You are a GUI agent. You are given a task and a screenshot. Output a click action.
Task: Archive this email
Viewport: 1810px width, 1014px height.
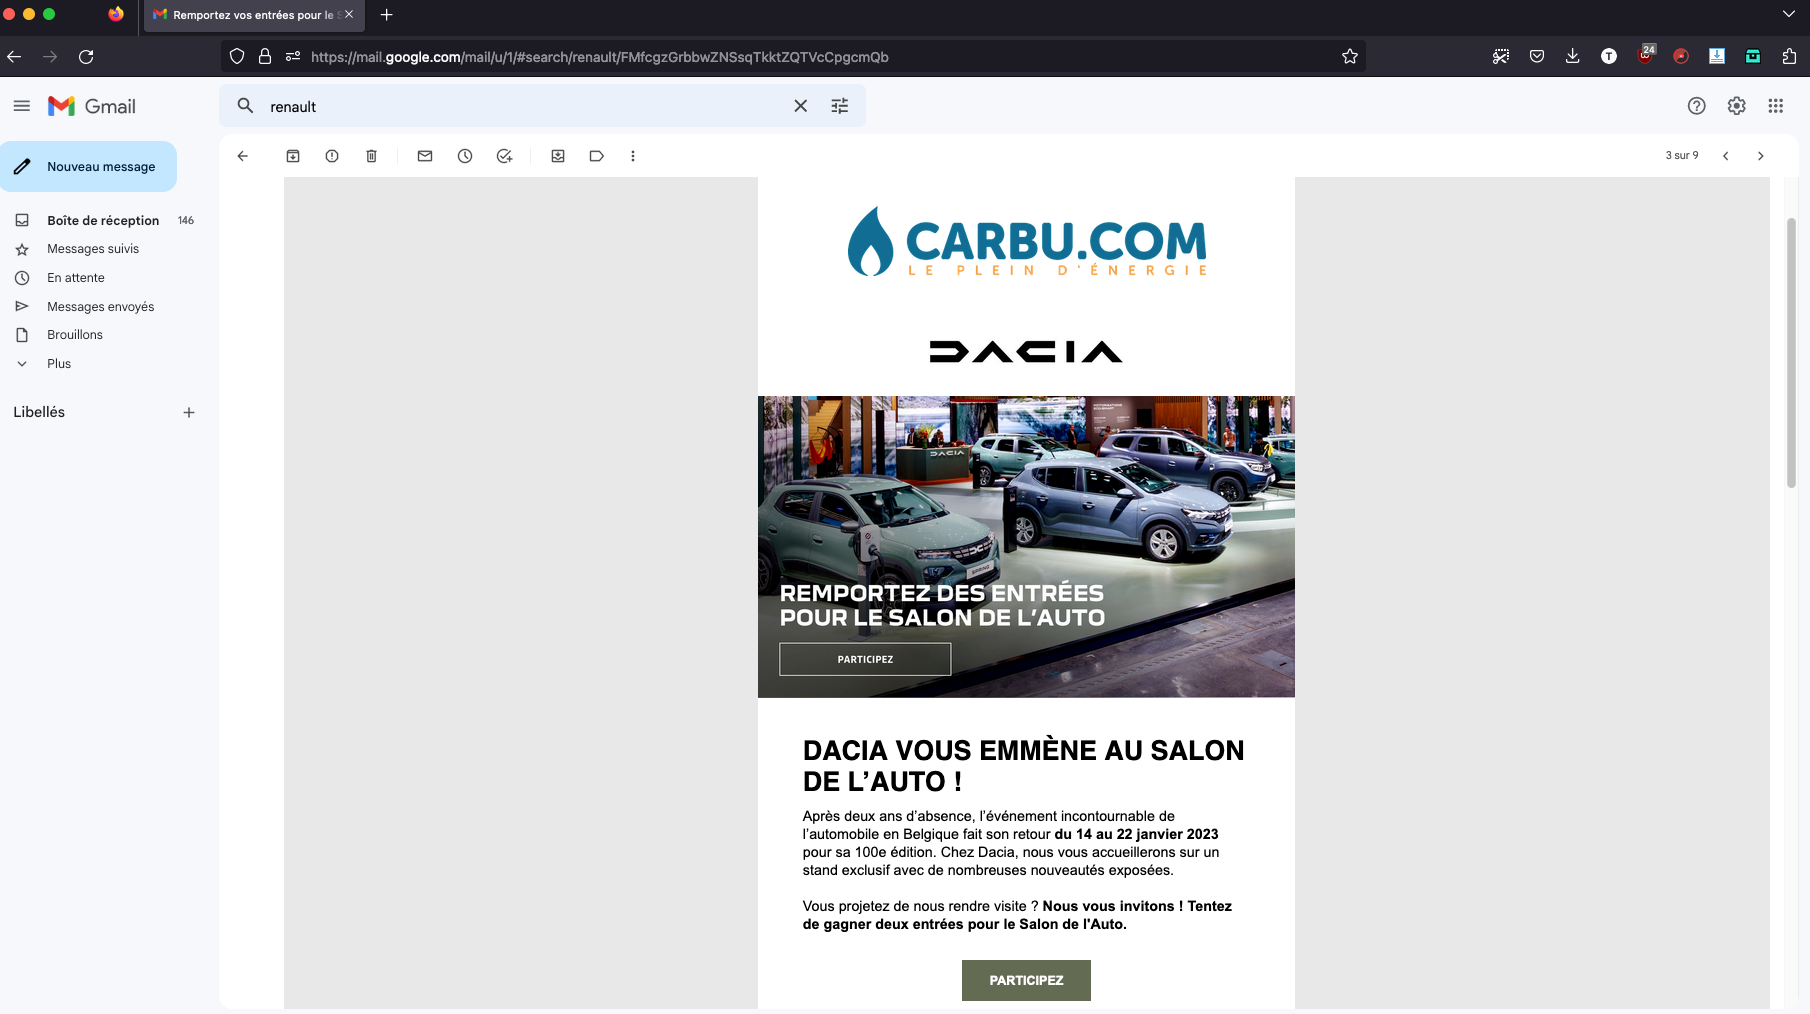point(293,156)
